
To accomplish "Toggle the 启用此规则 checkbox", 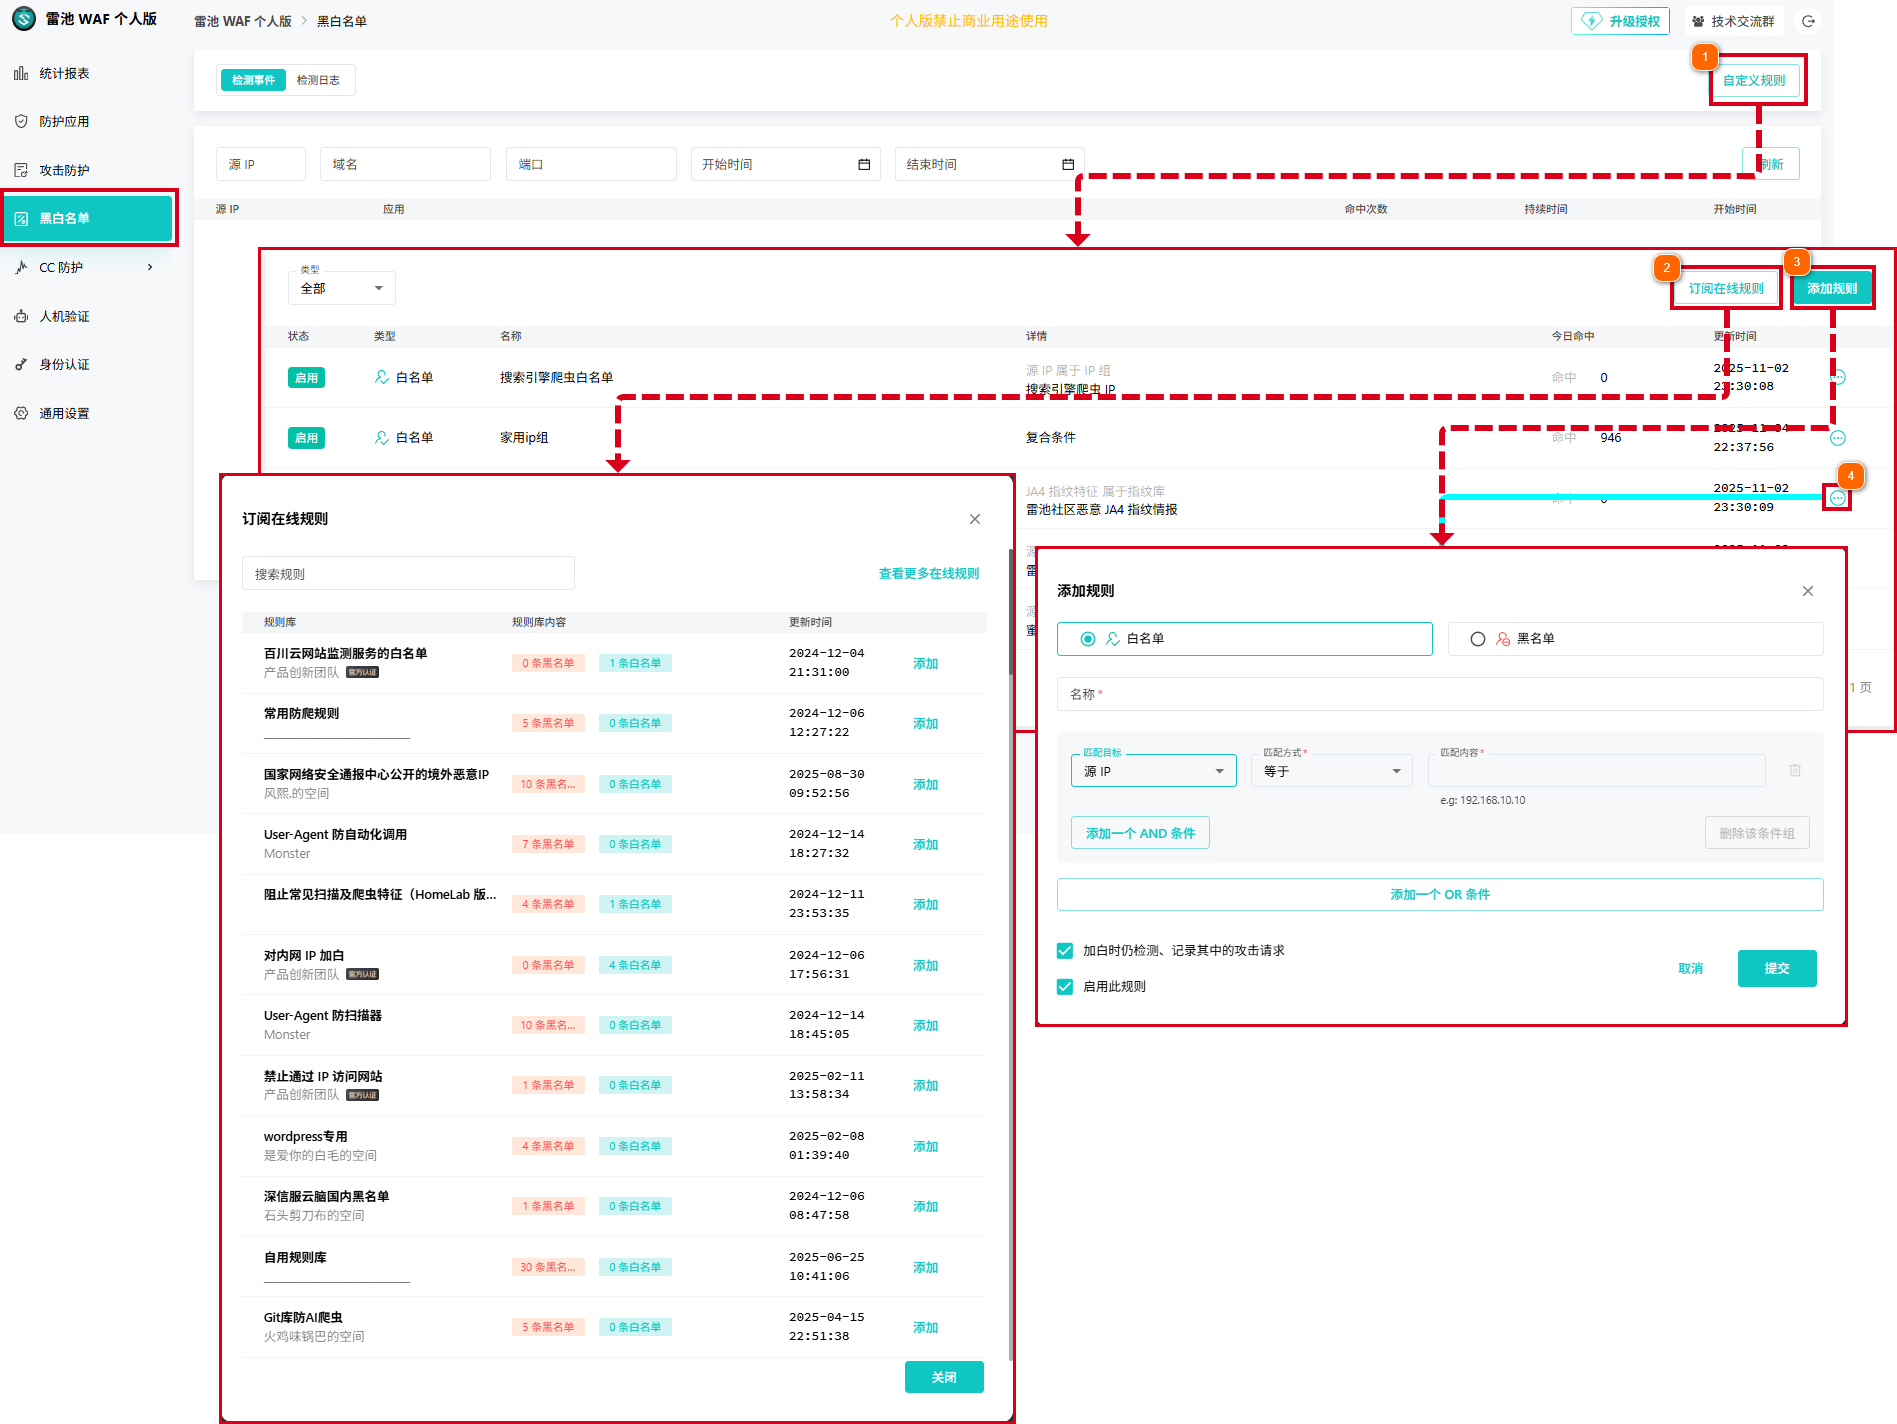I will [x=1065, y=987].
